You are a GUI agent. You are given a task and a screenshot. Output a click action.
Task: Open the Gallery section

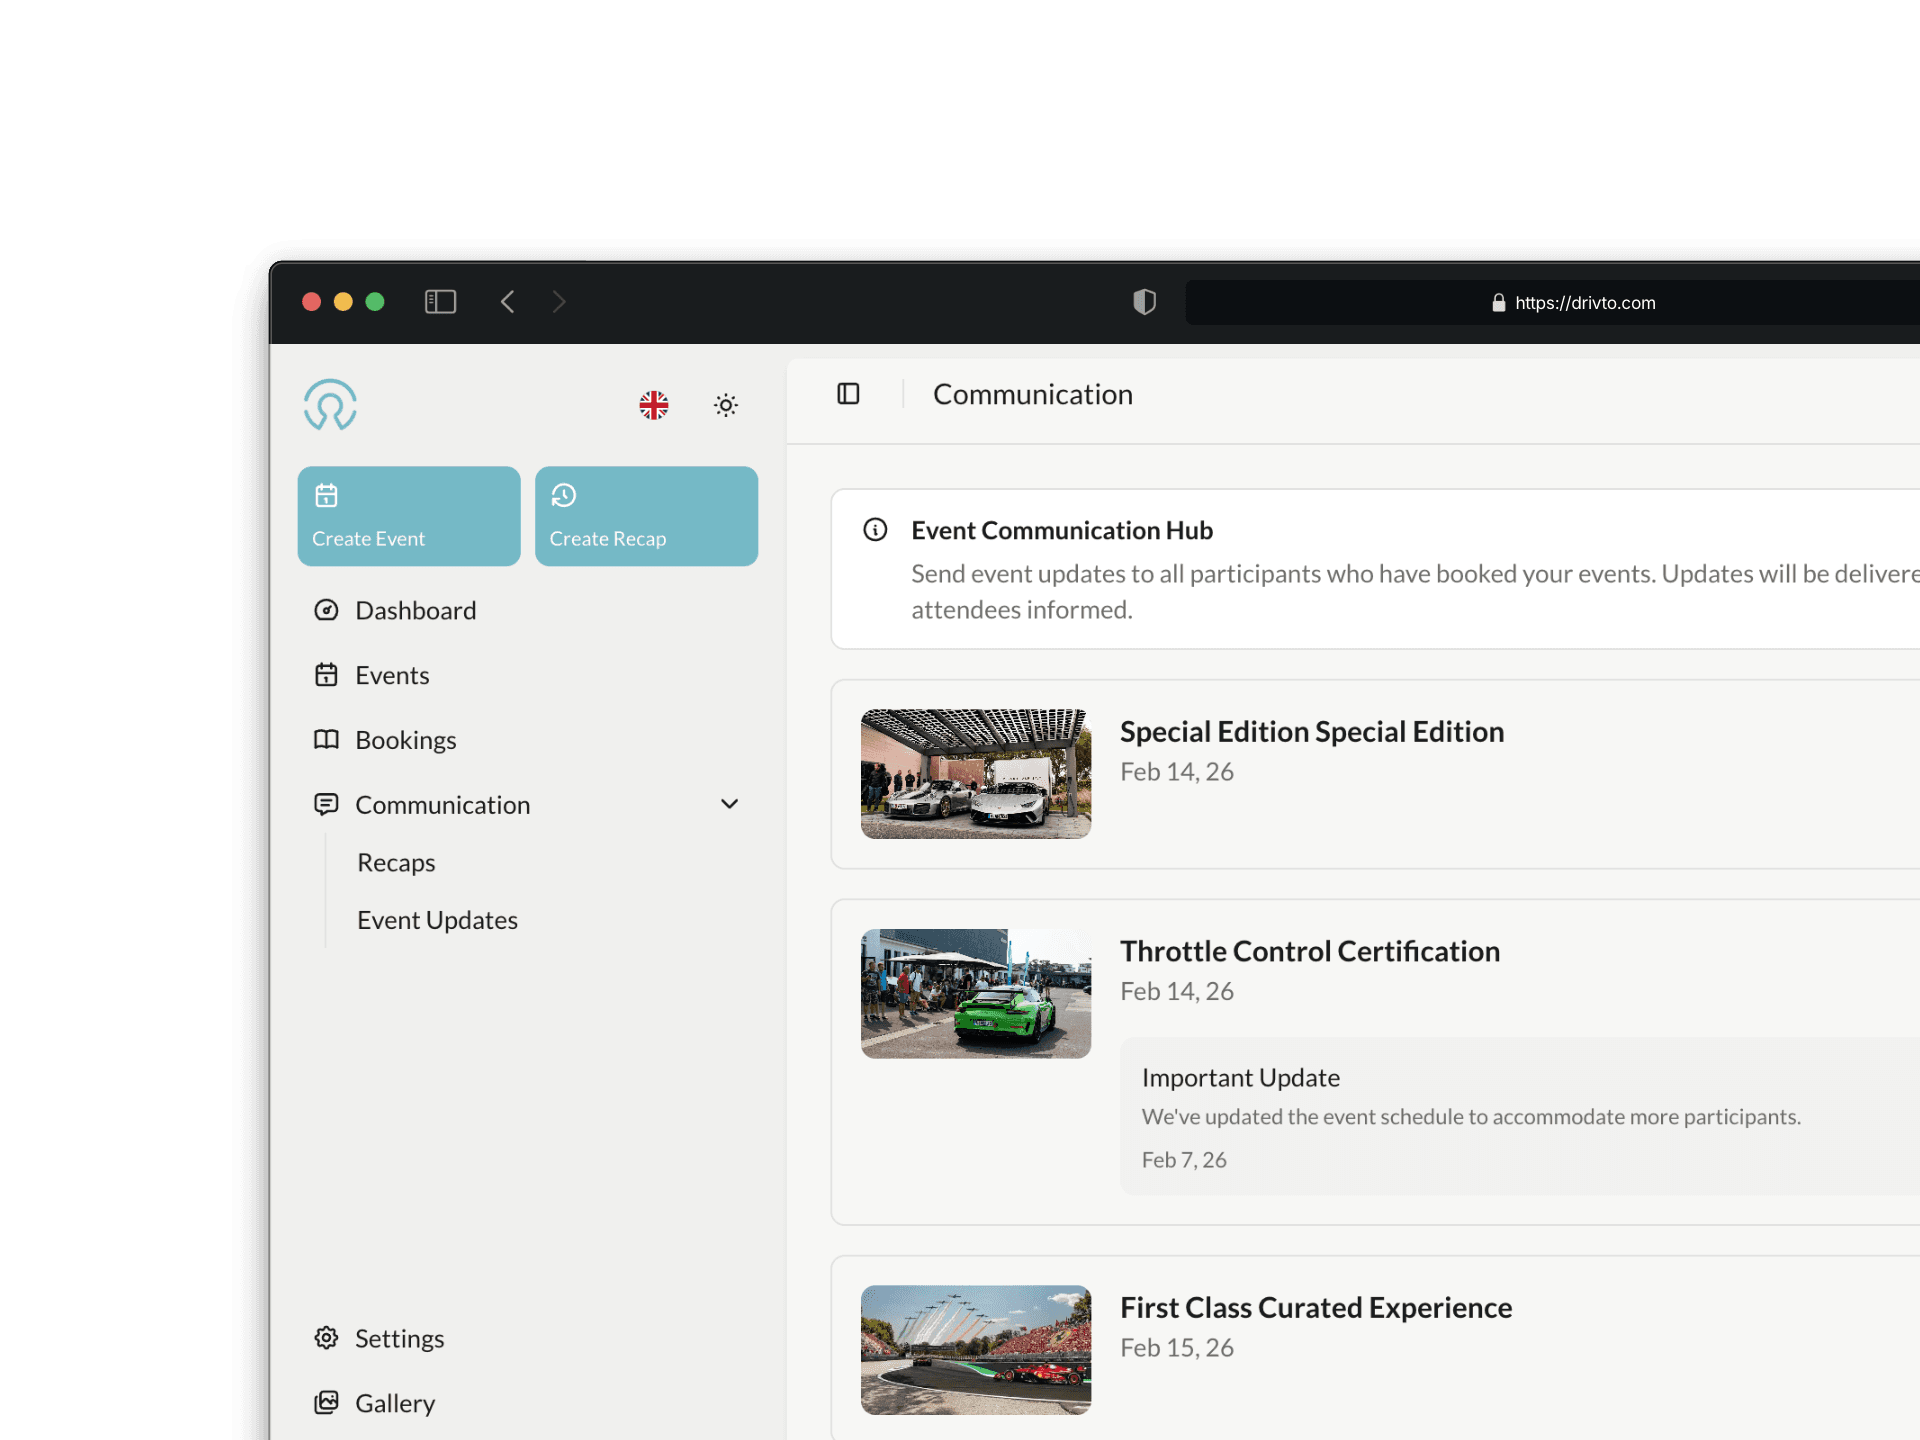pos(394,1403)
